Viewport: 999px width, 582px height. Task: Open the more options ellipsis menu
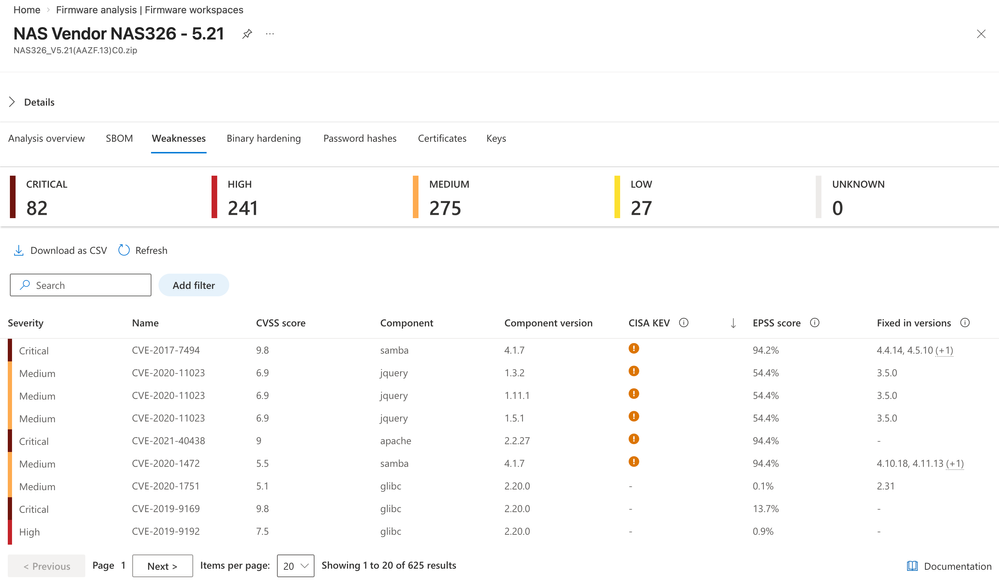click(270, 34)
